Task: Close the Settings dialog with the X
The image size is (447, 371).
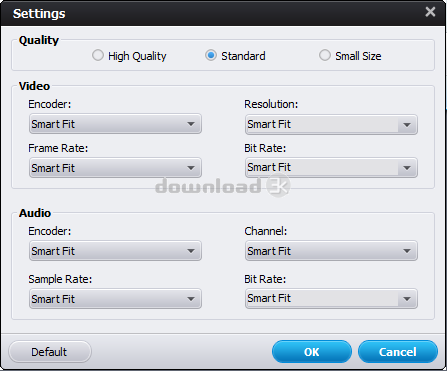Action: (430, 12)
